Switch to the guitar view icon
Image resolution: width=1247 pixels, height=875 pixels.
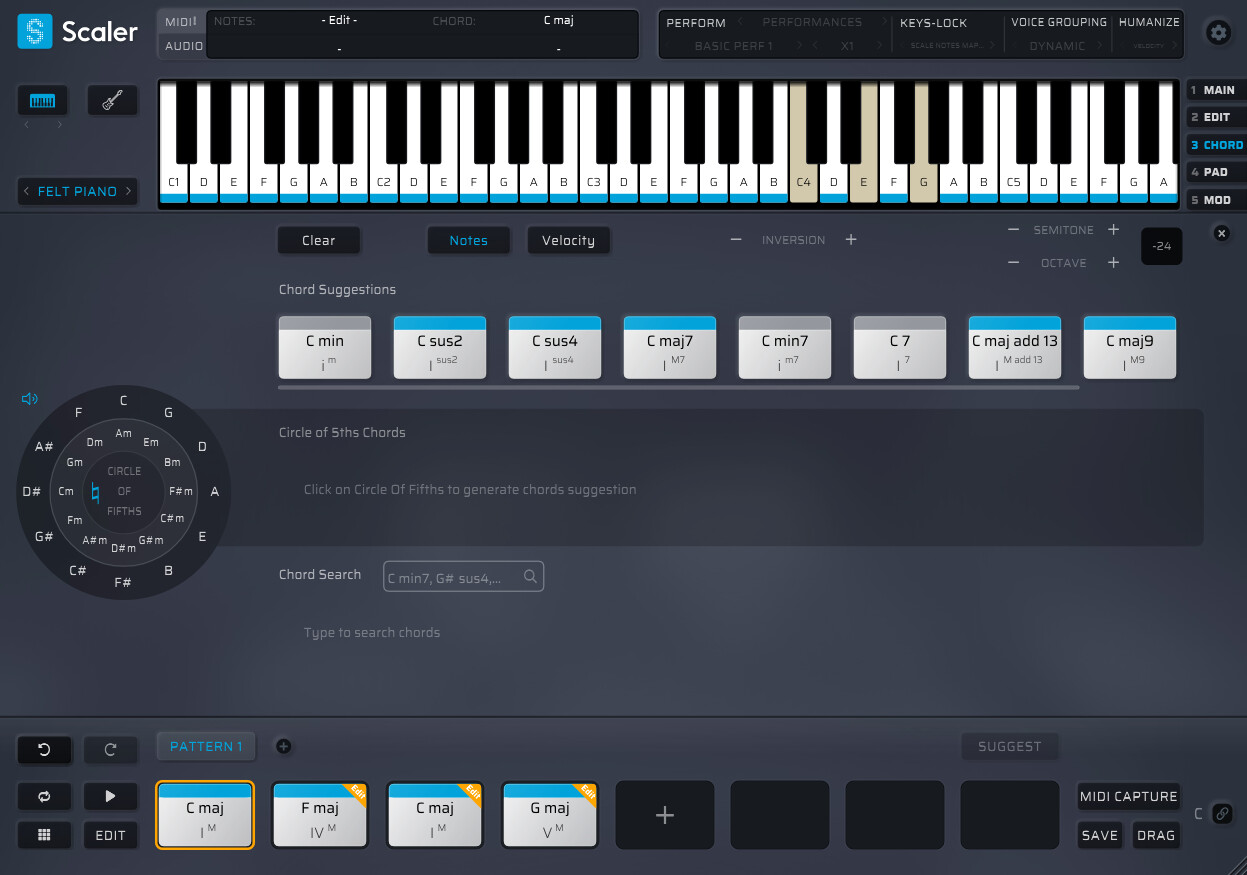pyautogui.click(x=113, y=101)
